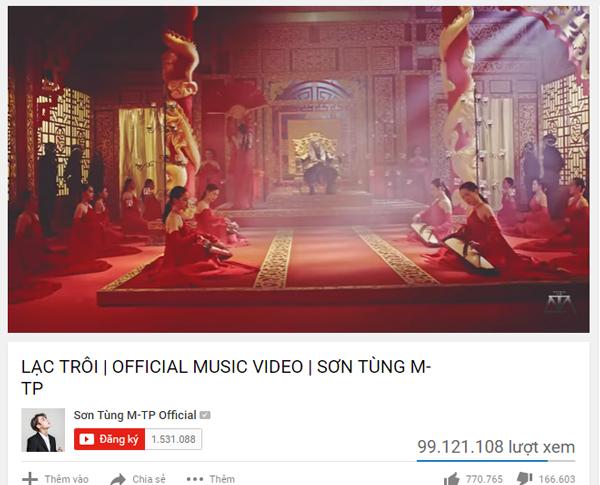This screenshot has height=485, width=600.
Task: Click the Sơn Tùng channel avatar thumbnail
Action: [x=43, y=430]
